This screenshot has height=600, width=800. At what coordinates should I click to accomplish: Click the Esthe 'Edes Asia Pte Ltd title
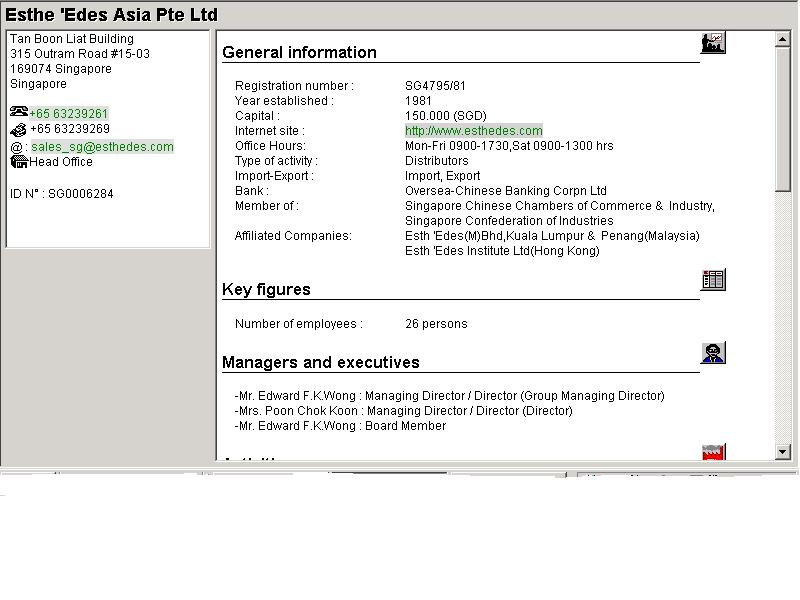tap(111, 15)
